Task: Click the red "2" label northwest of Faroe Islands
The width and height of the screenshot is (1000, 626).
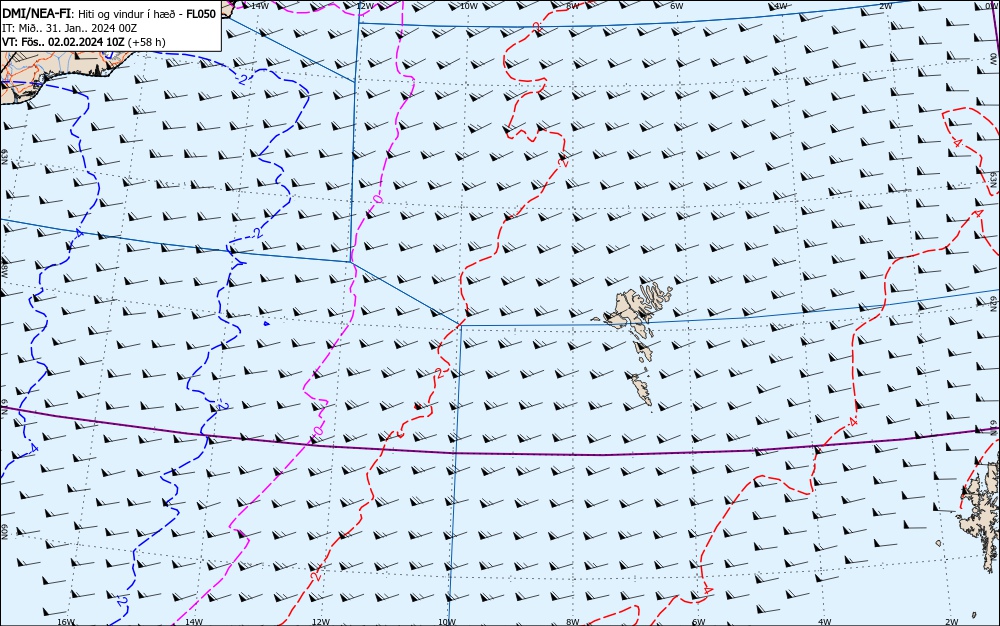Action: [x=564, y=162]
